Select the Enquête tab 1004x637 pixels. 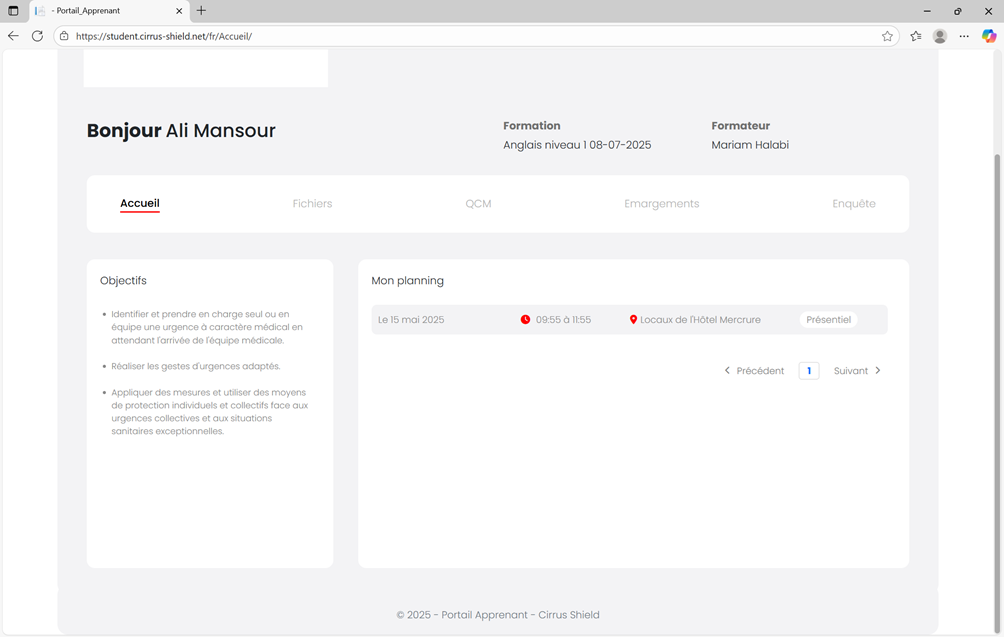pyautogui.click(x=853, y=204)
